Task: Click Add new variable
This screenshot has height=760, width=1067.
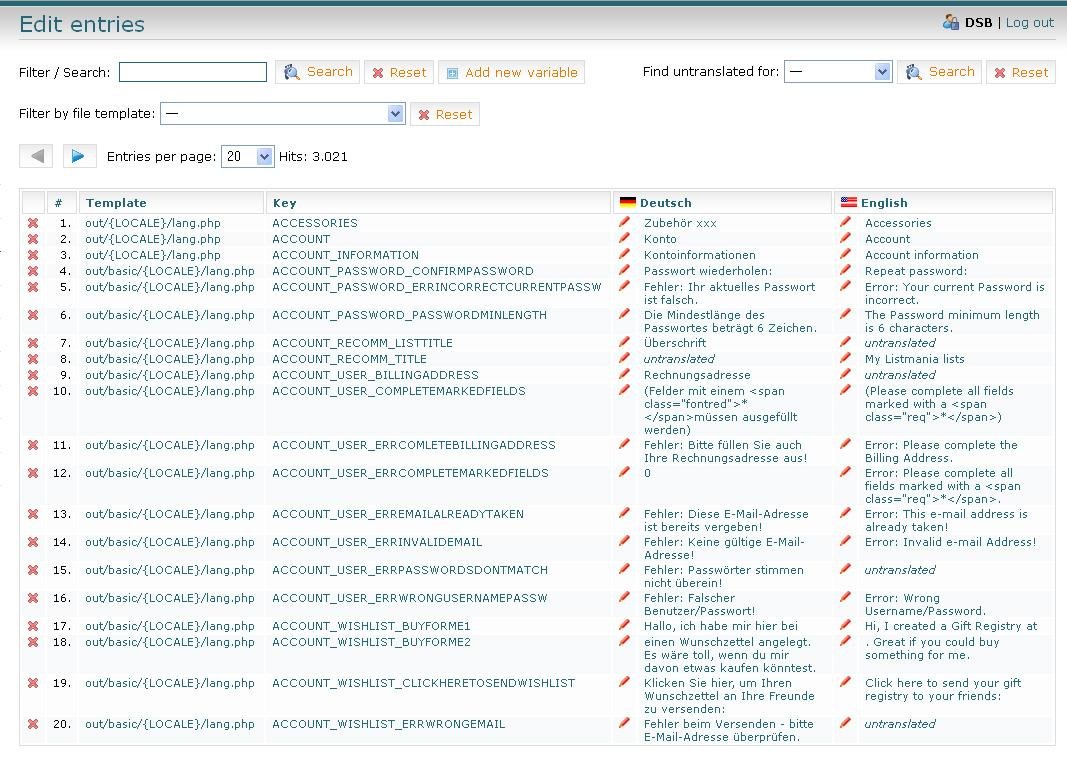Action: (511, 71)
